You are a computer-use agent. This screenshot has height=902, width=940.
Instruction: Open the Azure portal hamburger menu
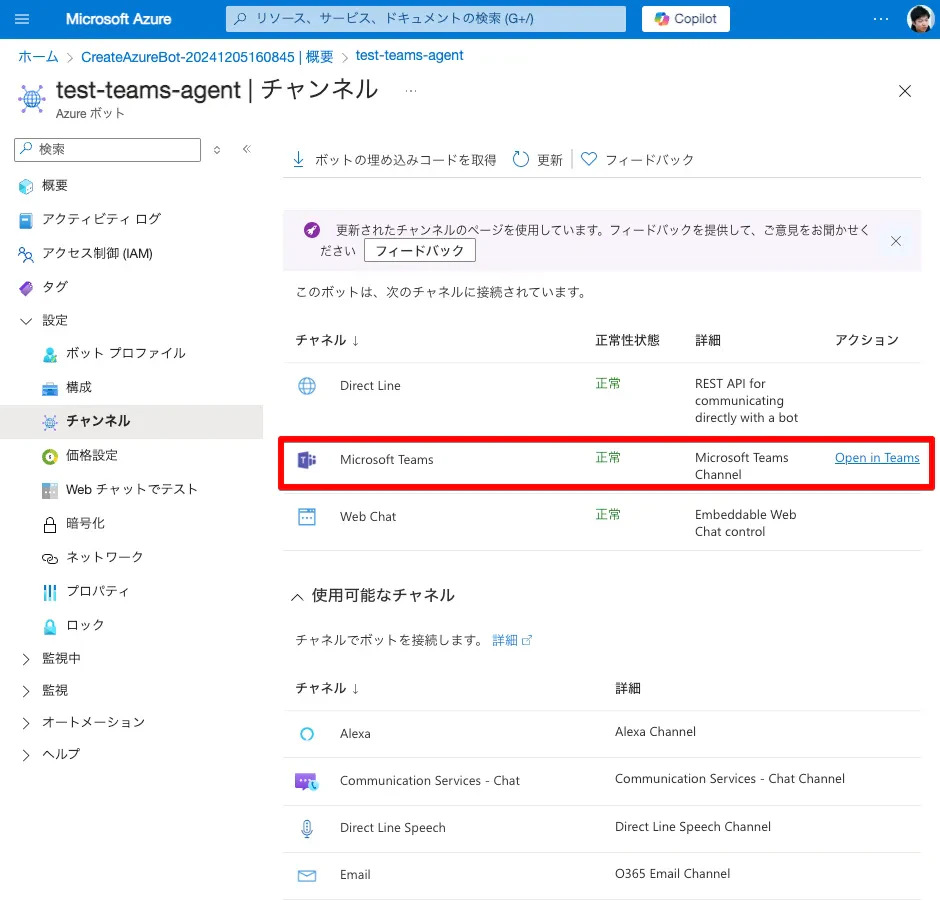22,19
